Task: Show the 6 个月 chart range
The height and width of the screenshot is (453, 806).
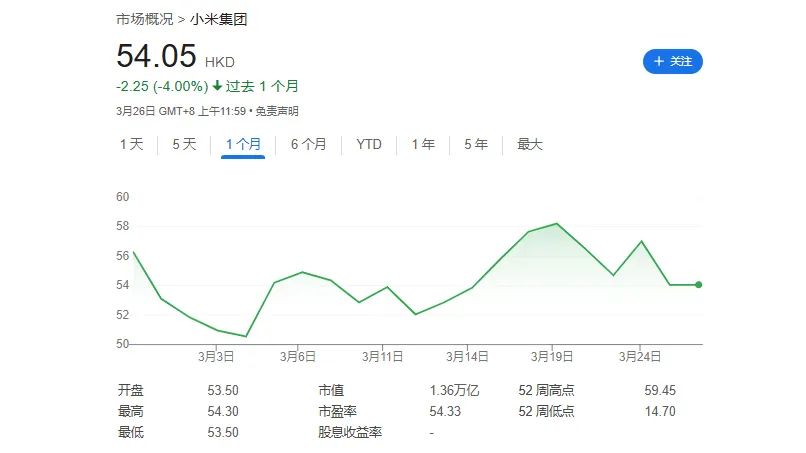Action: 308,144
